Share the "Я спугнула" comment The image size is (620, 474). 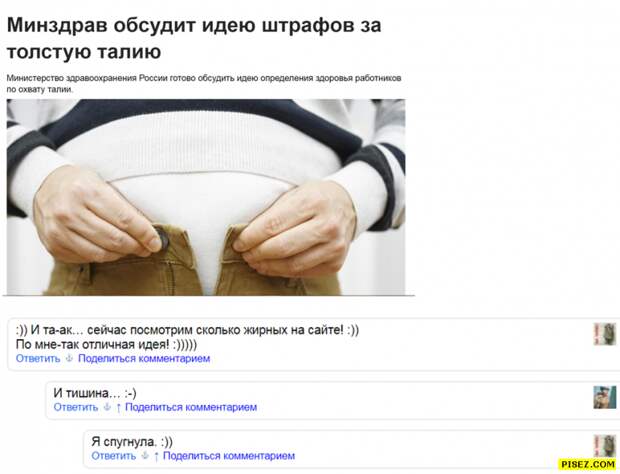tap(229, 455)
